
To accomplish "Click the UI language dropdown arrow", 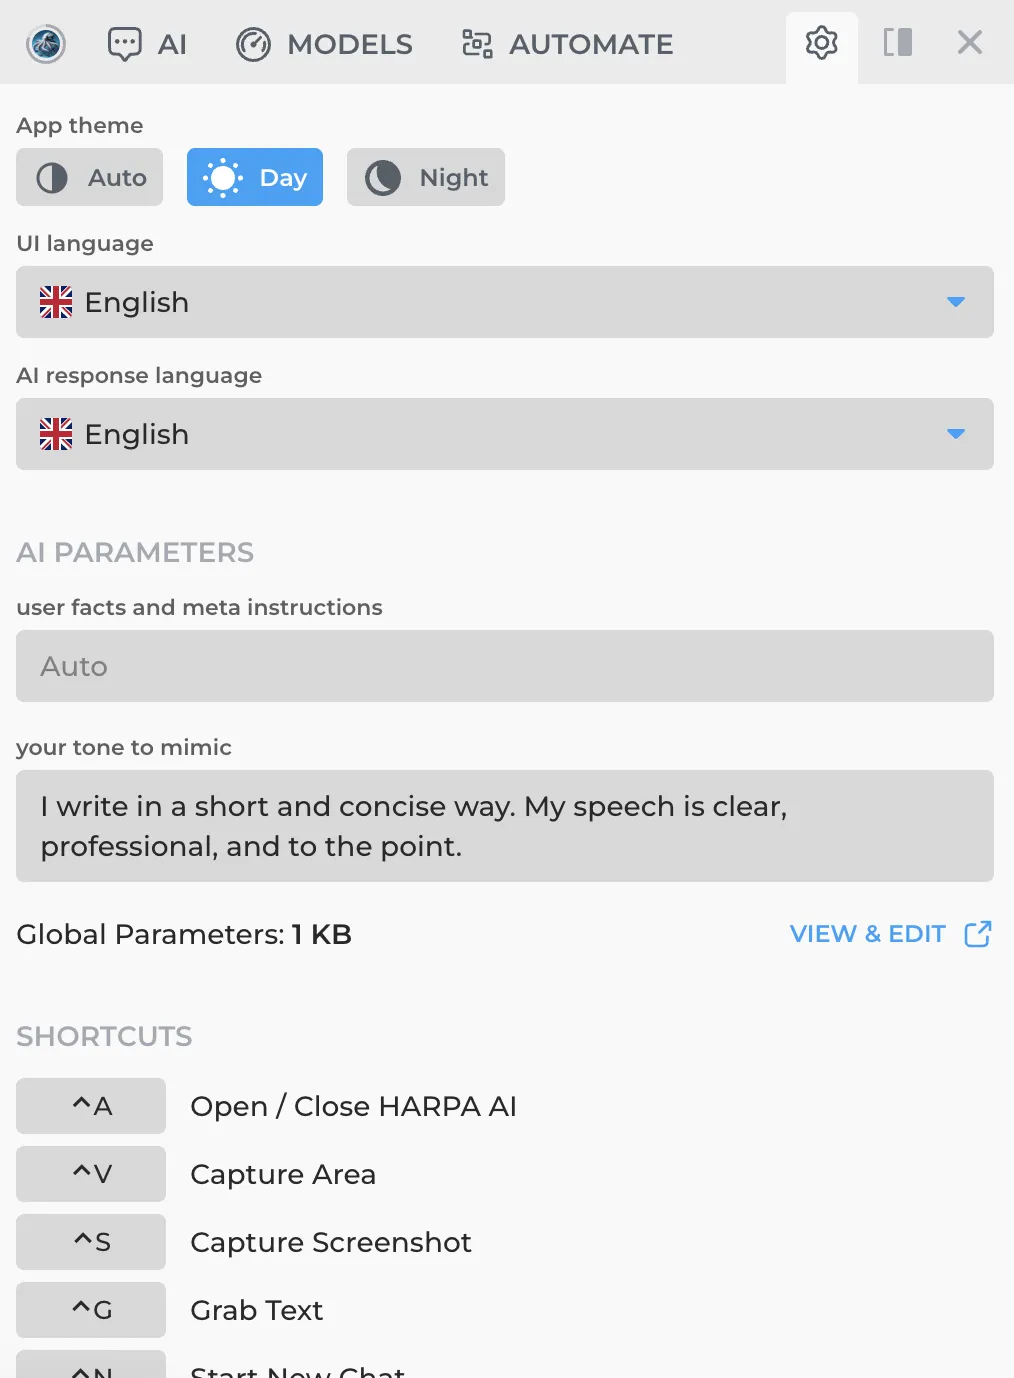I will tap(955, 302).
